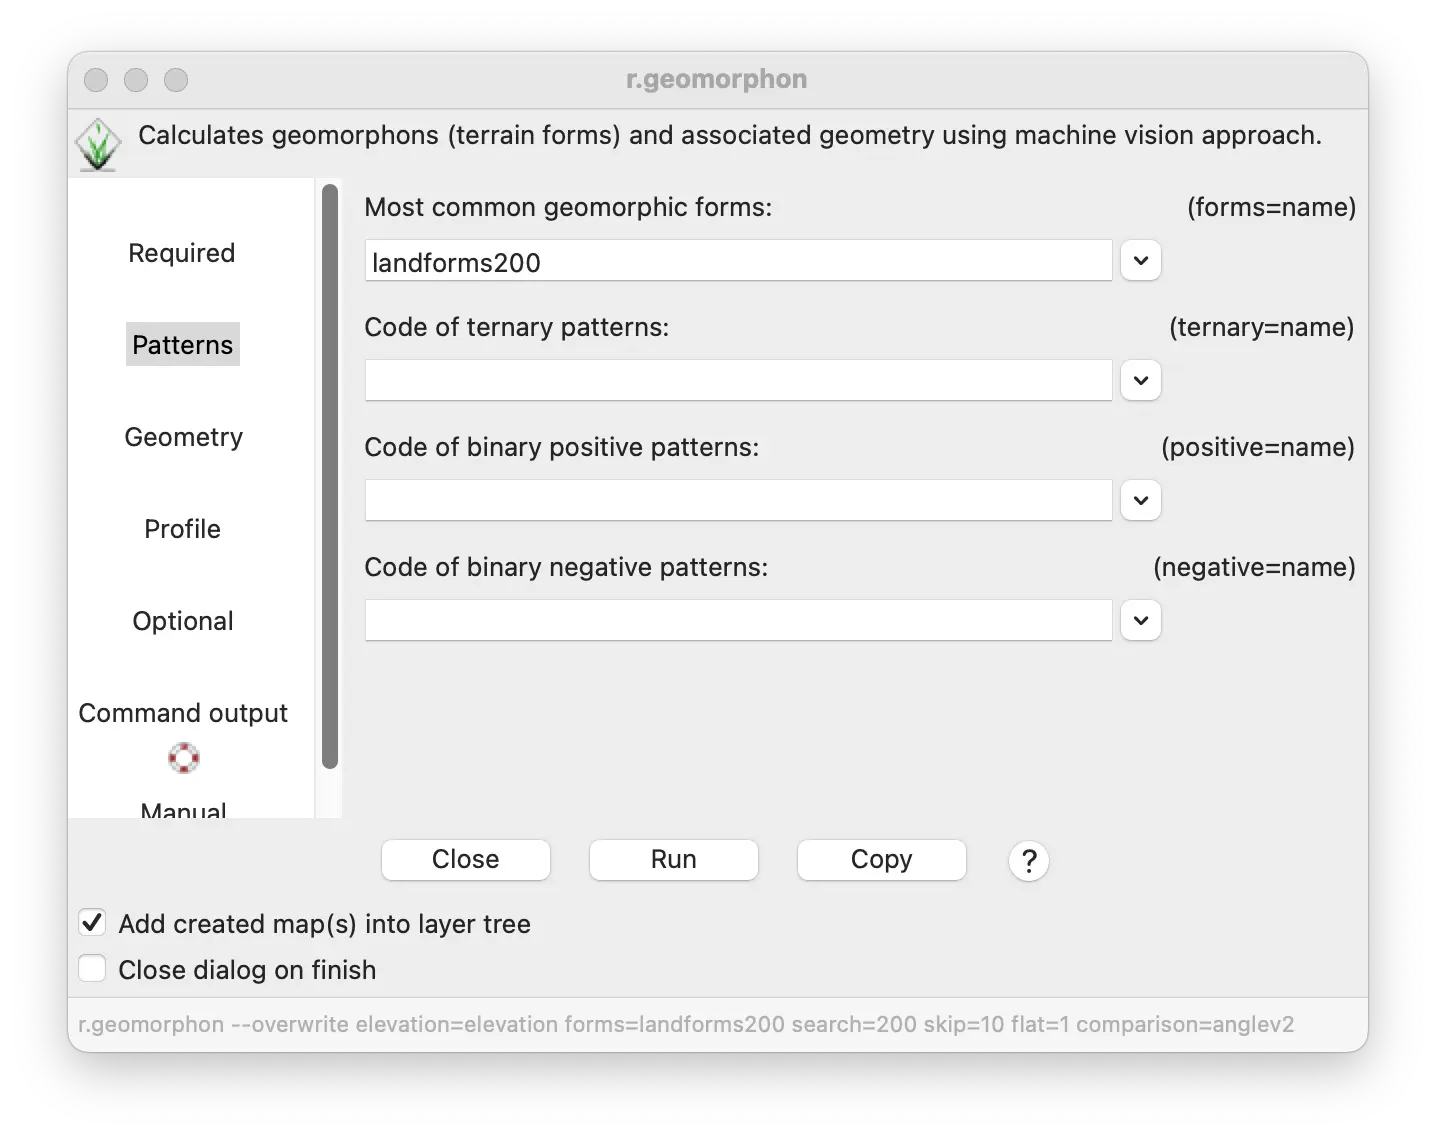Viewport: 1436px width, 1136px height.
Task: Copy the command string with Copy button
Action: pos(882,860)
